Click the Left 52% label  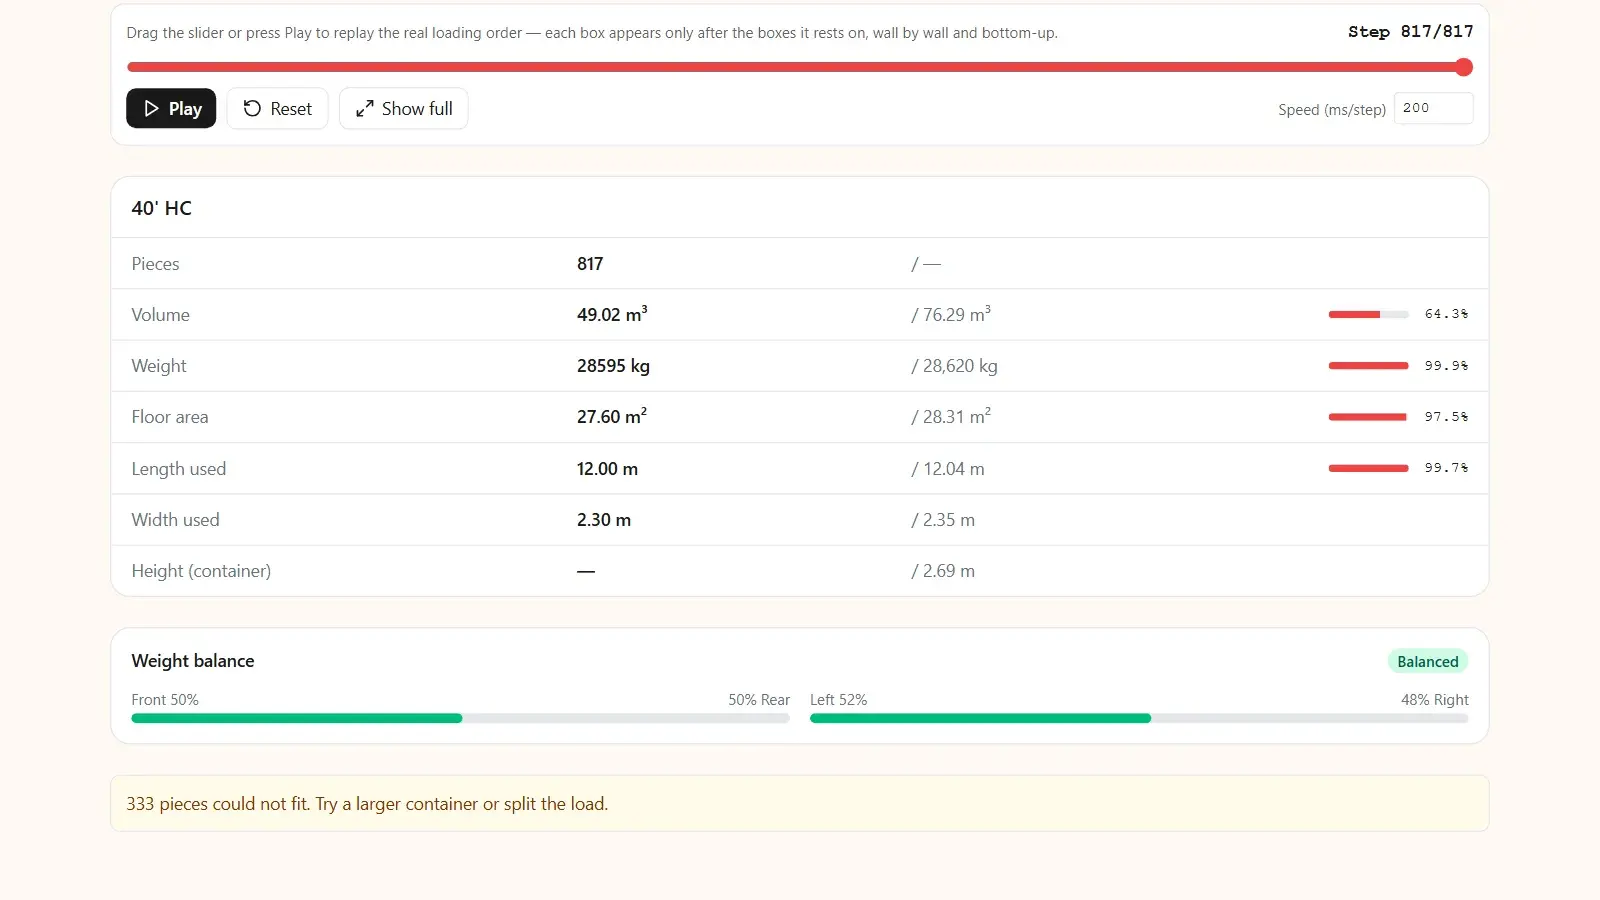click(838, 700)
